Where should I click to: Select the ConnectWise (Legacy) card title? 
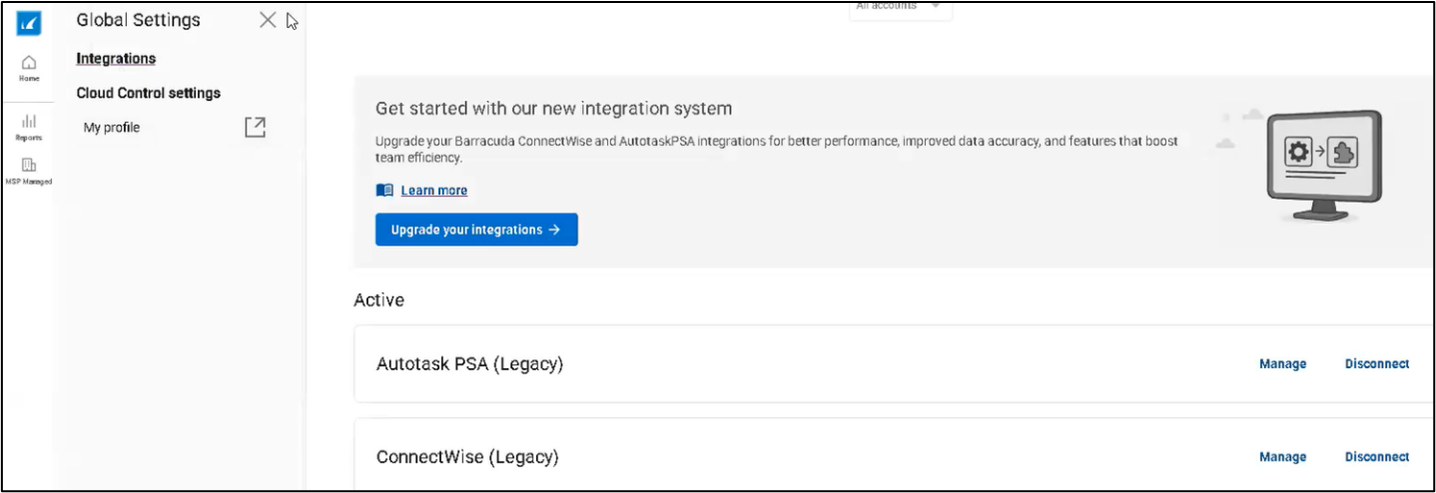click(467, 457)
